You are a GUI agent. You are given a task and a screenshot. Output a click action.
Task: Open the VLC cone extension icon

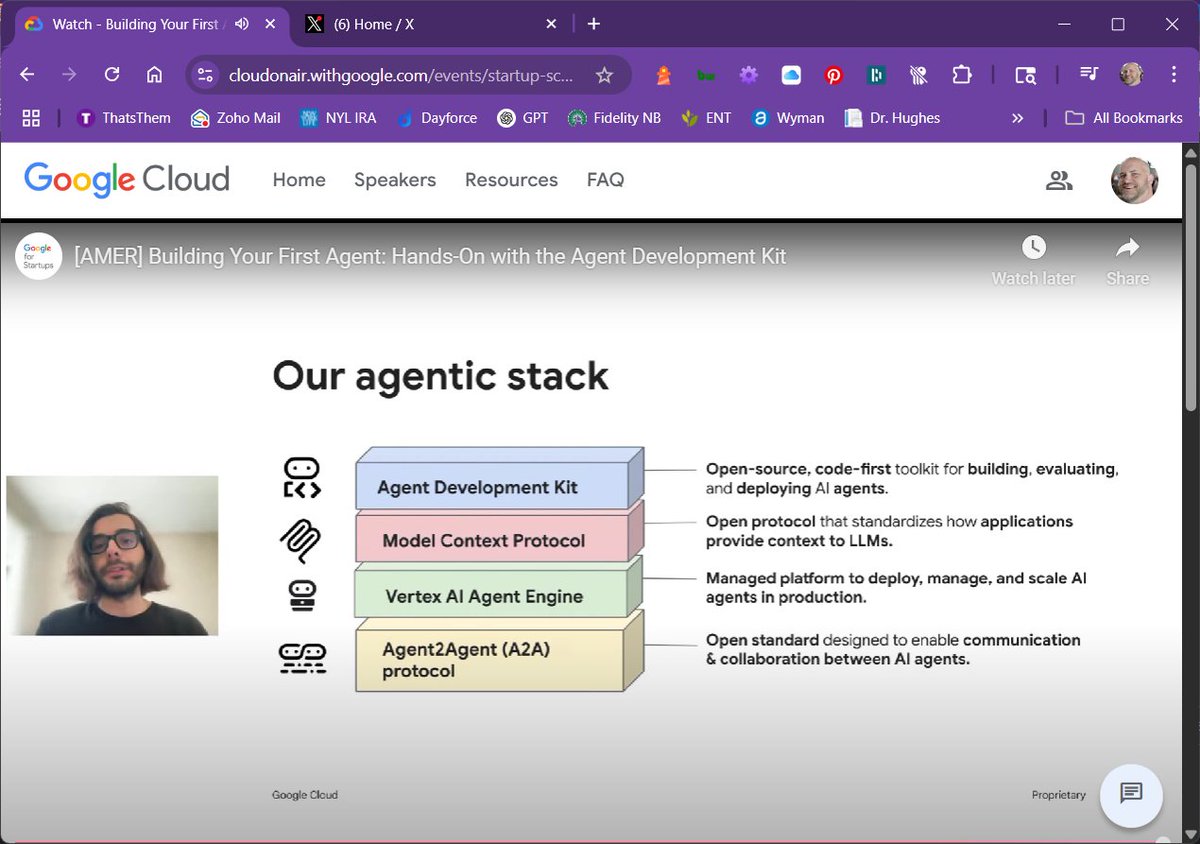(662, 75)
